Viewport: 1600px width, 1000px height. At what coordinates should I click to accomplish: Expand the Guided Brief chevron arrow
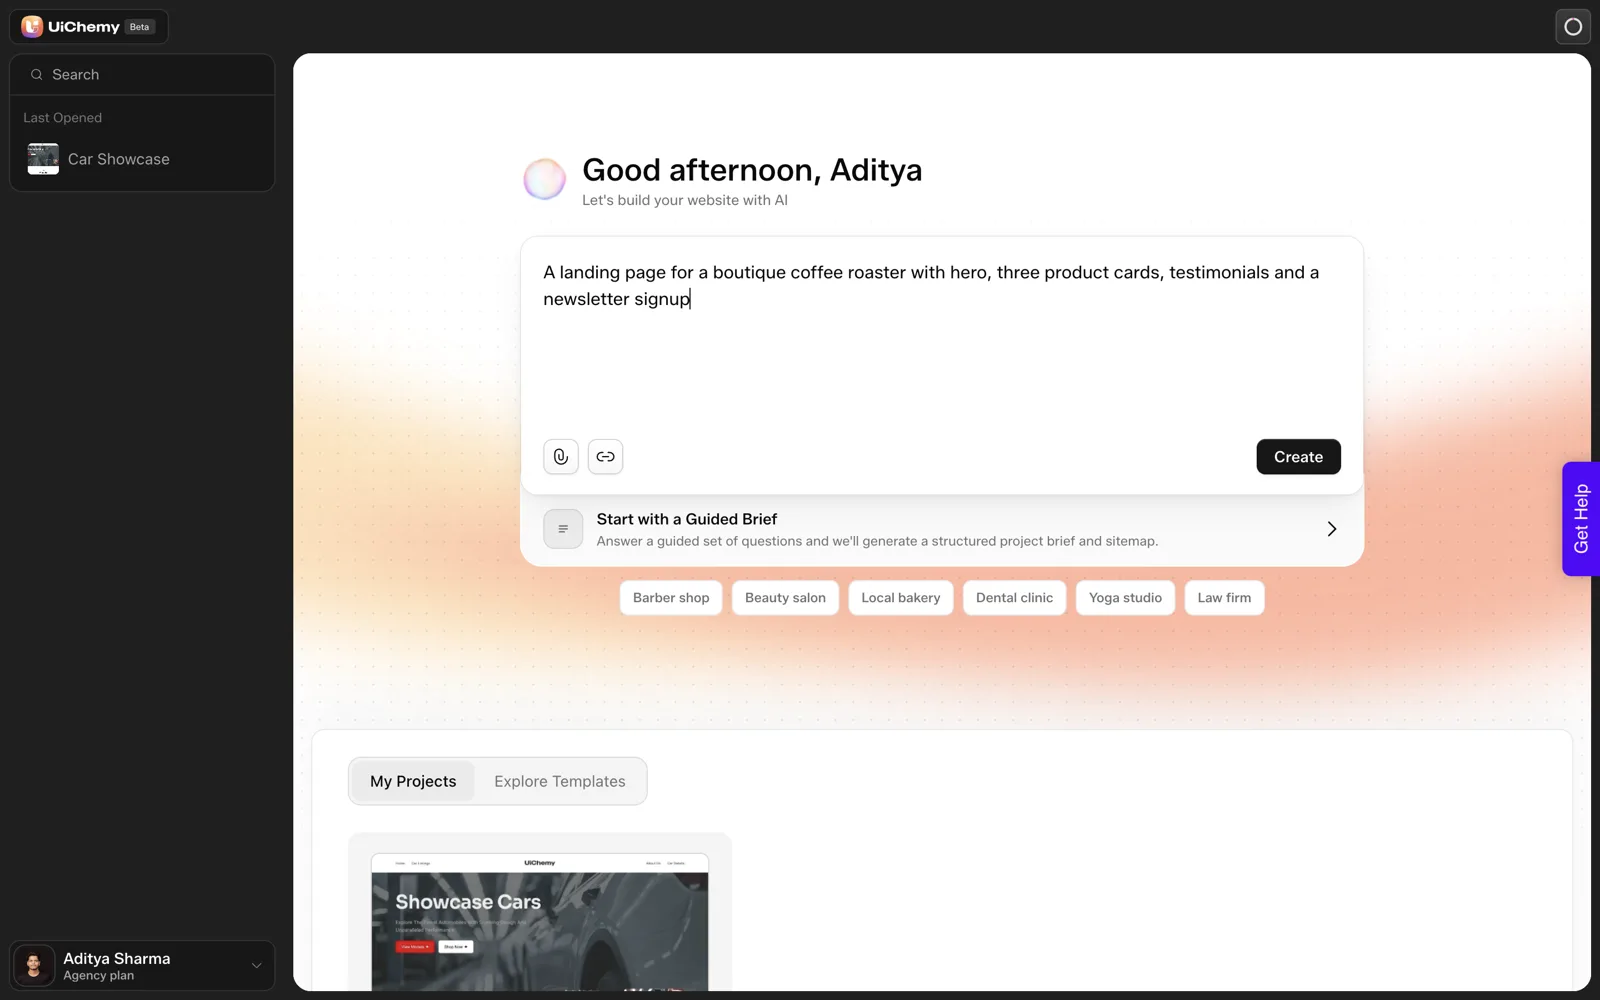[1332, 529]
